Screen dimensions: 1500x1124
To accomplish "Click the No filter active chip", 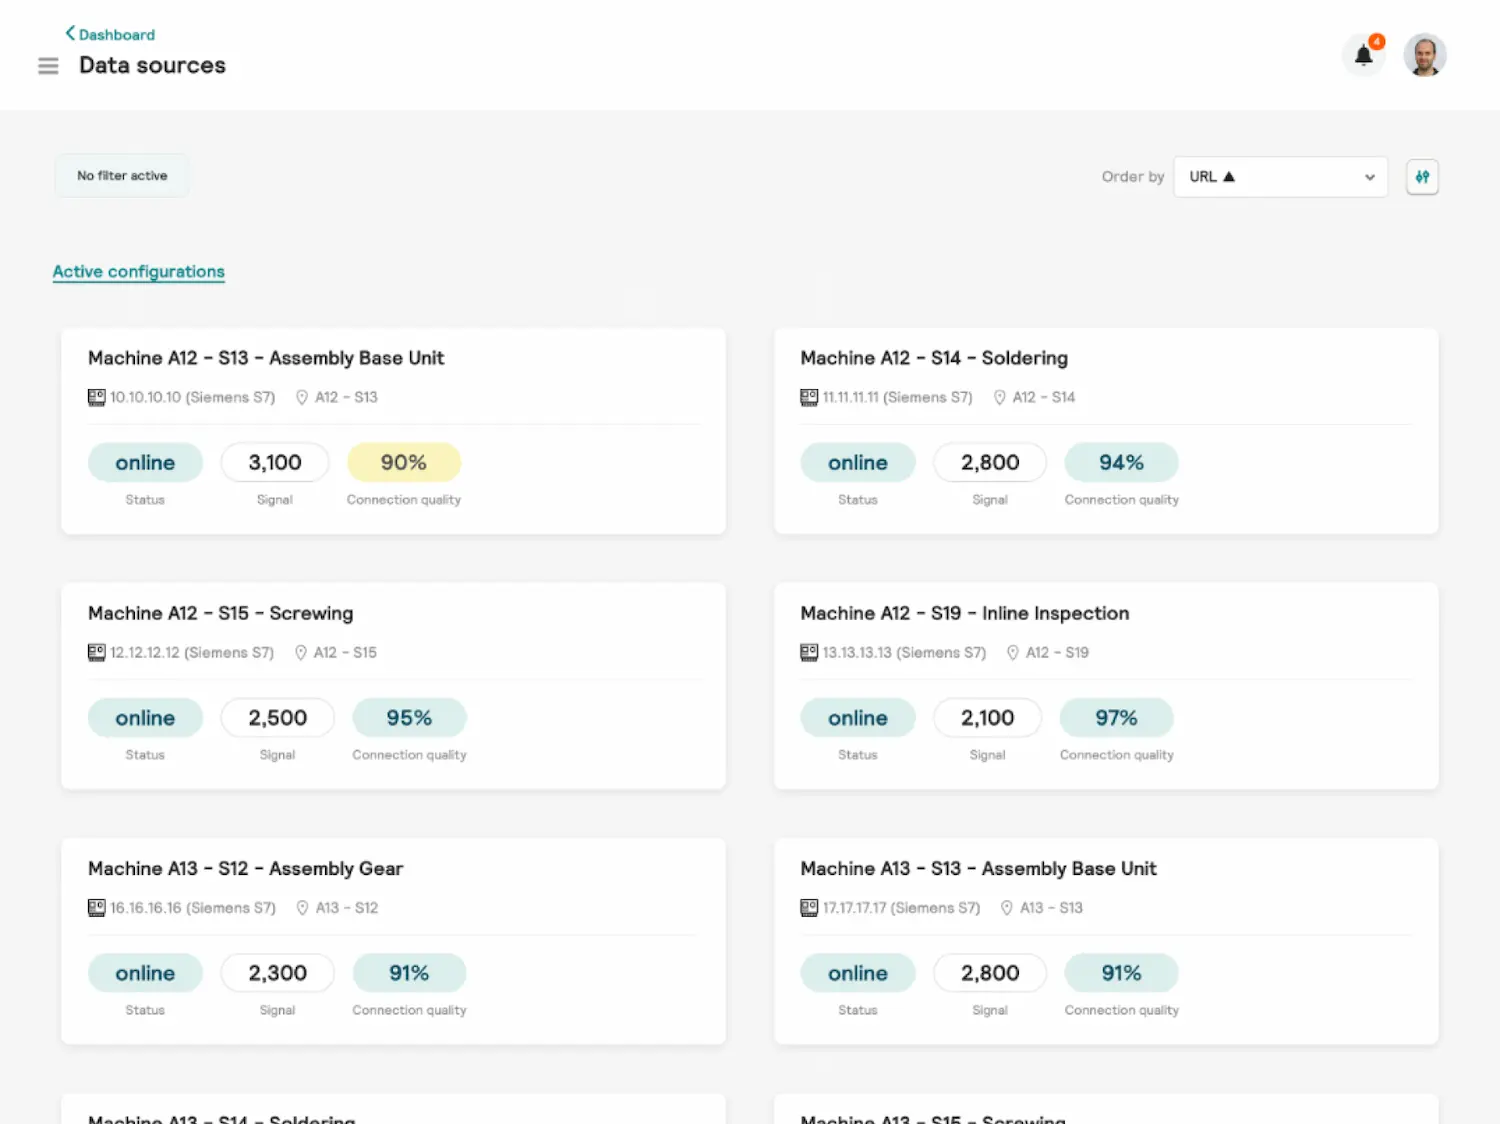I will coord(122,176).
